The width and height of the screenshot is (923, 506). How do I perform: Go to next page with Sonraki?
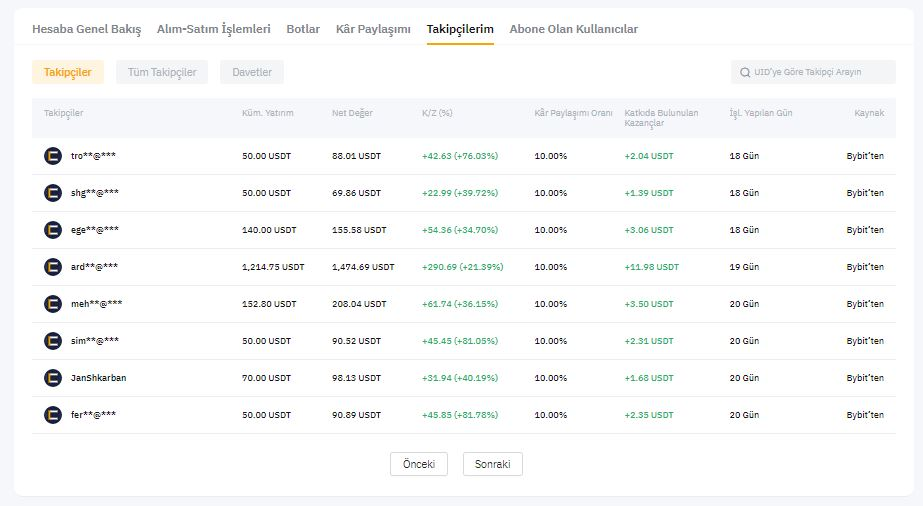click(x=493, y=464)
